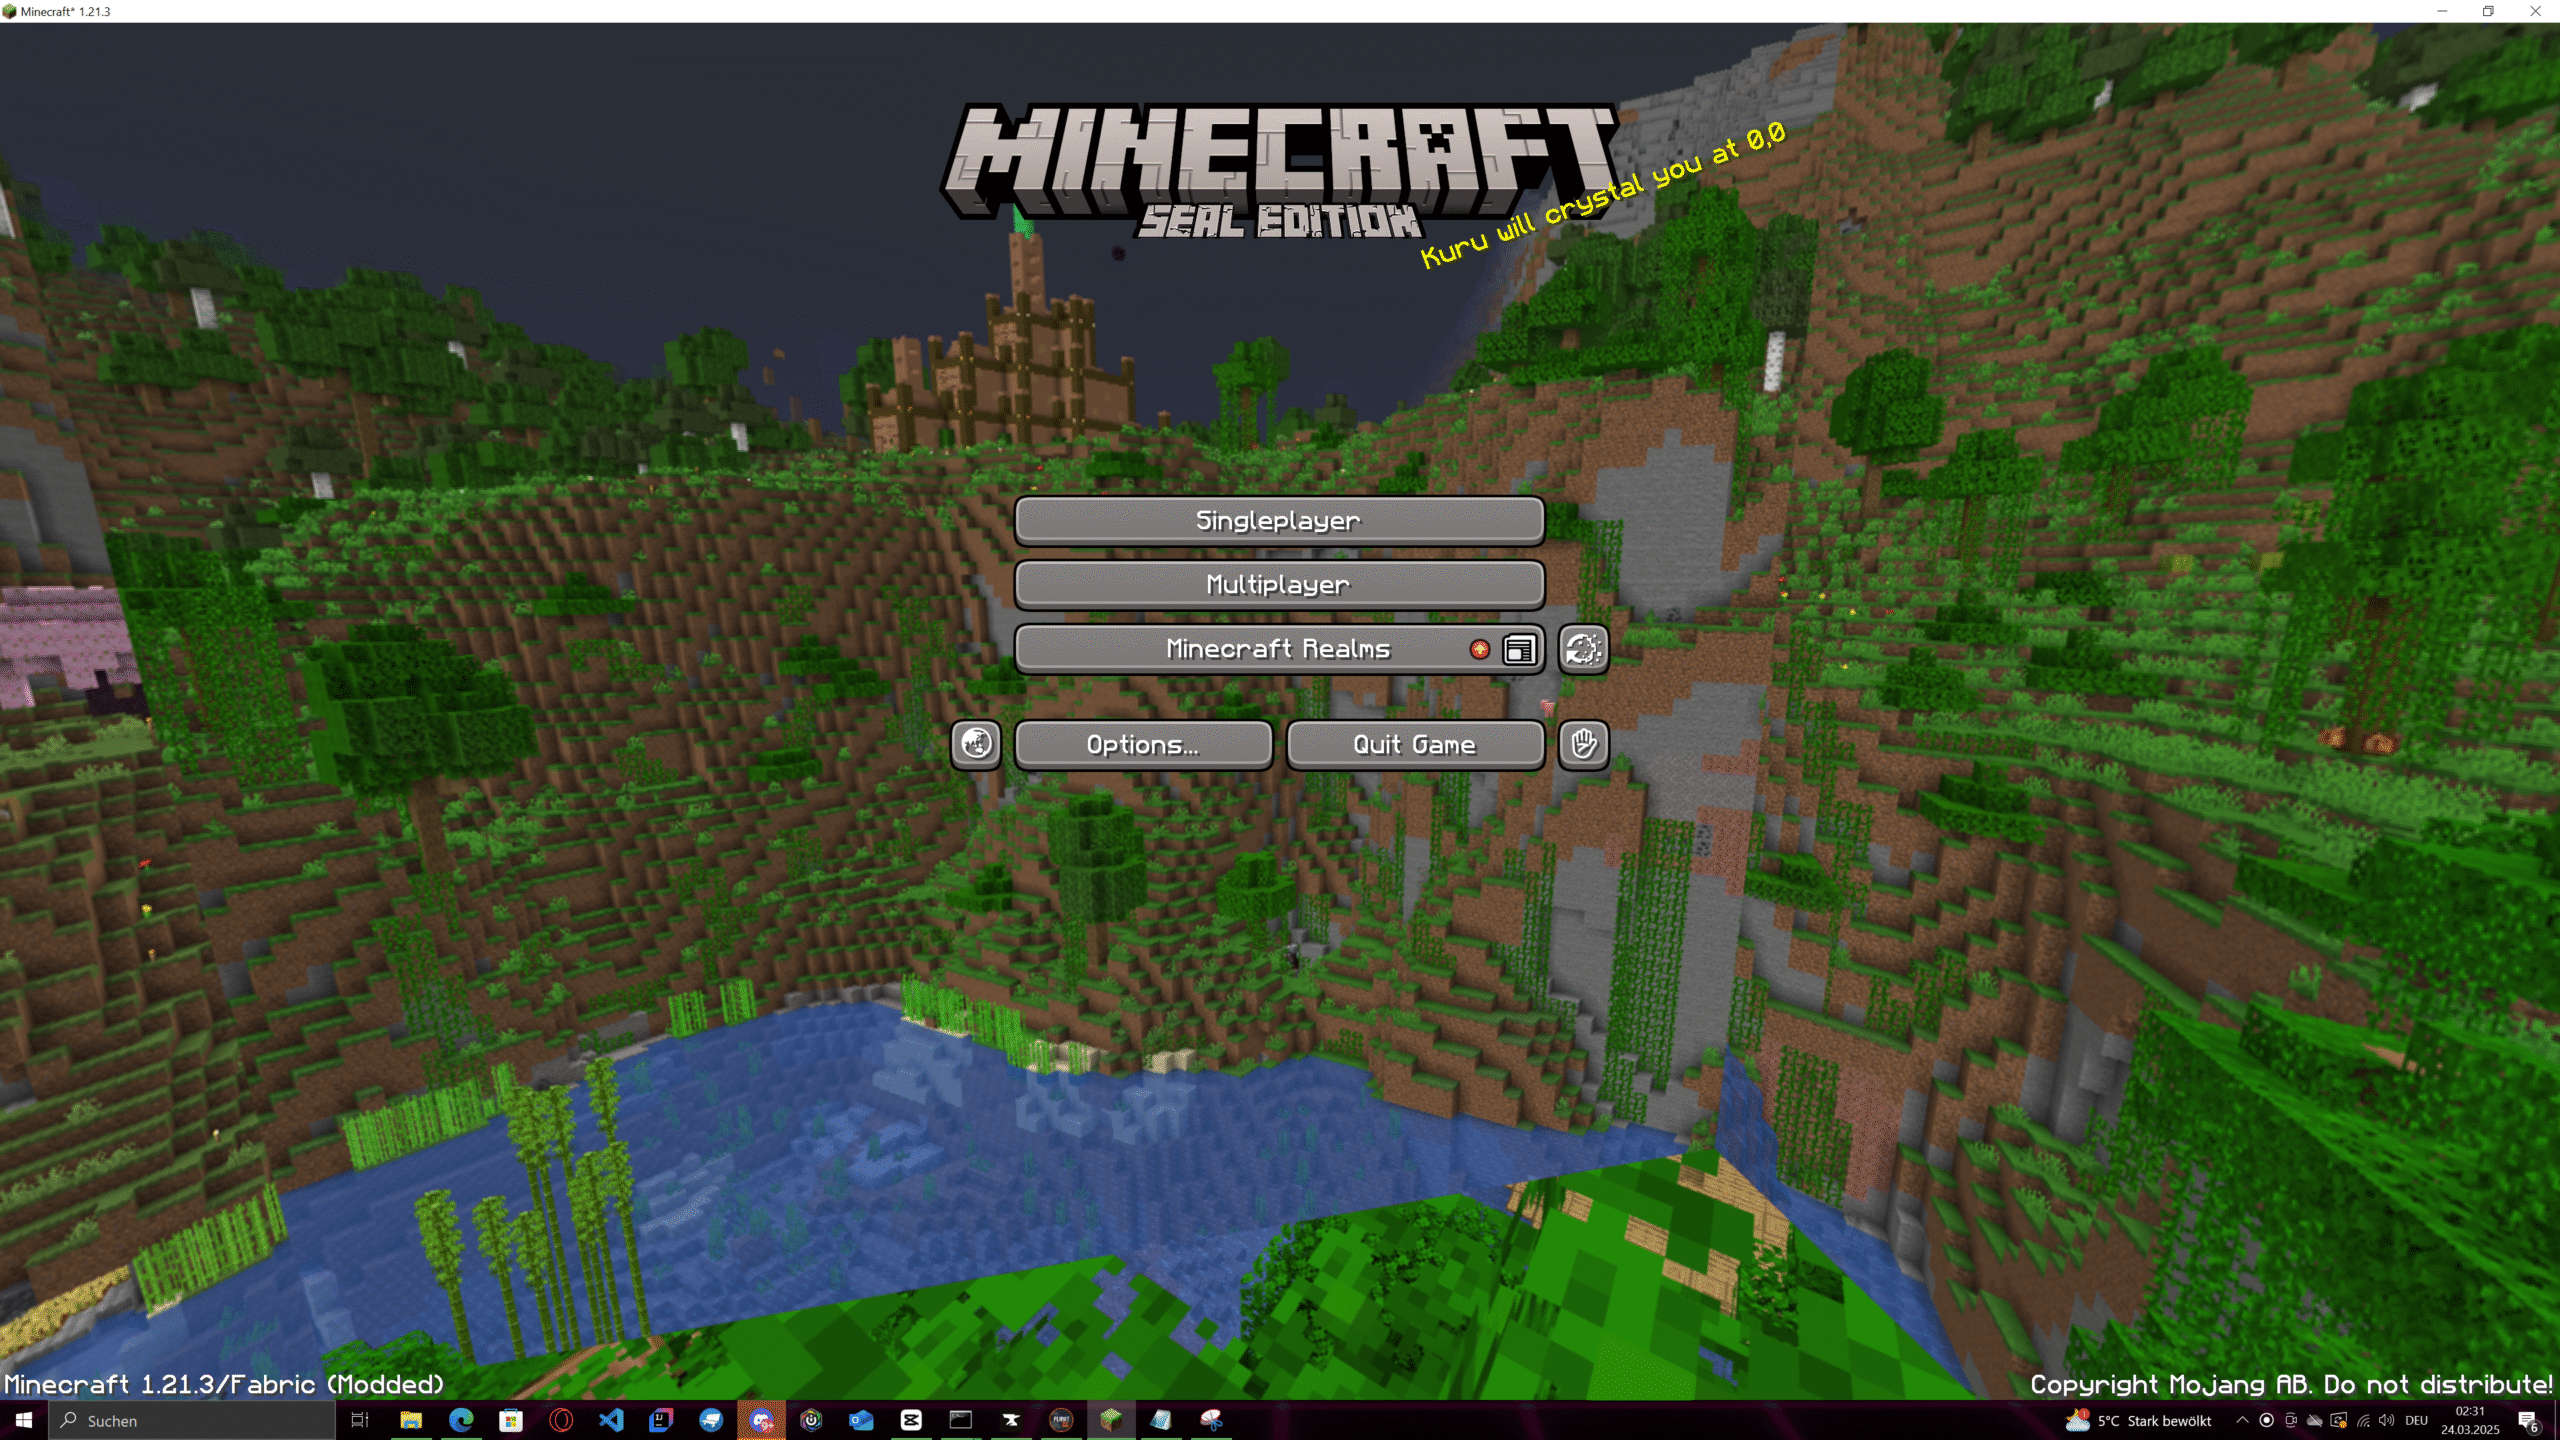The width and height of the screenshot is (2560, 1440).
Task: Open IntelliJ IDEA from the taskbar
Action: click(661, 1420)
